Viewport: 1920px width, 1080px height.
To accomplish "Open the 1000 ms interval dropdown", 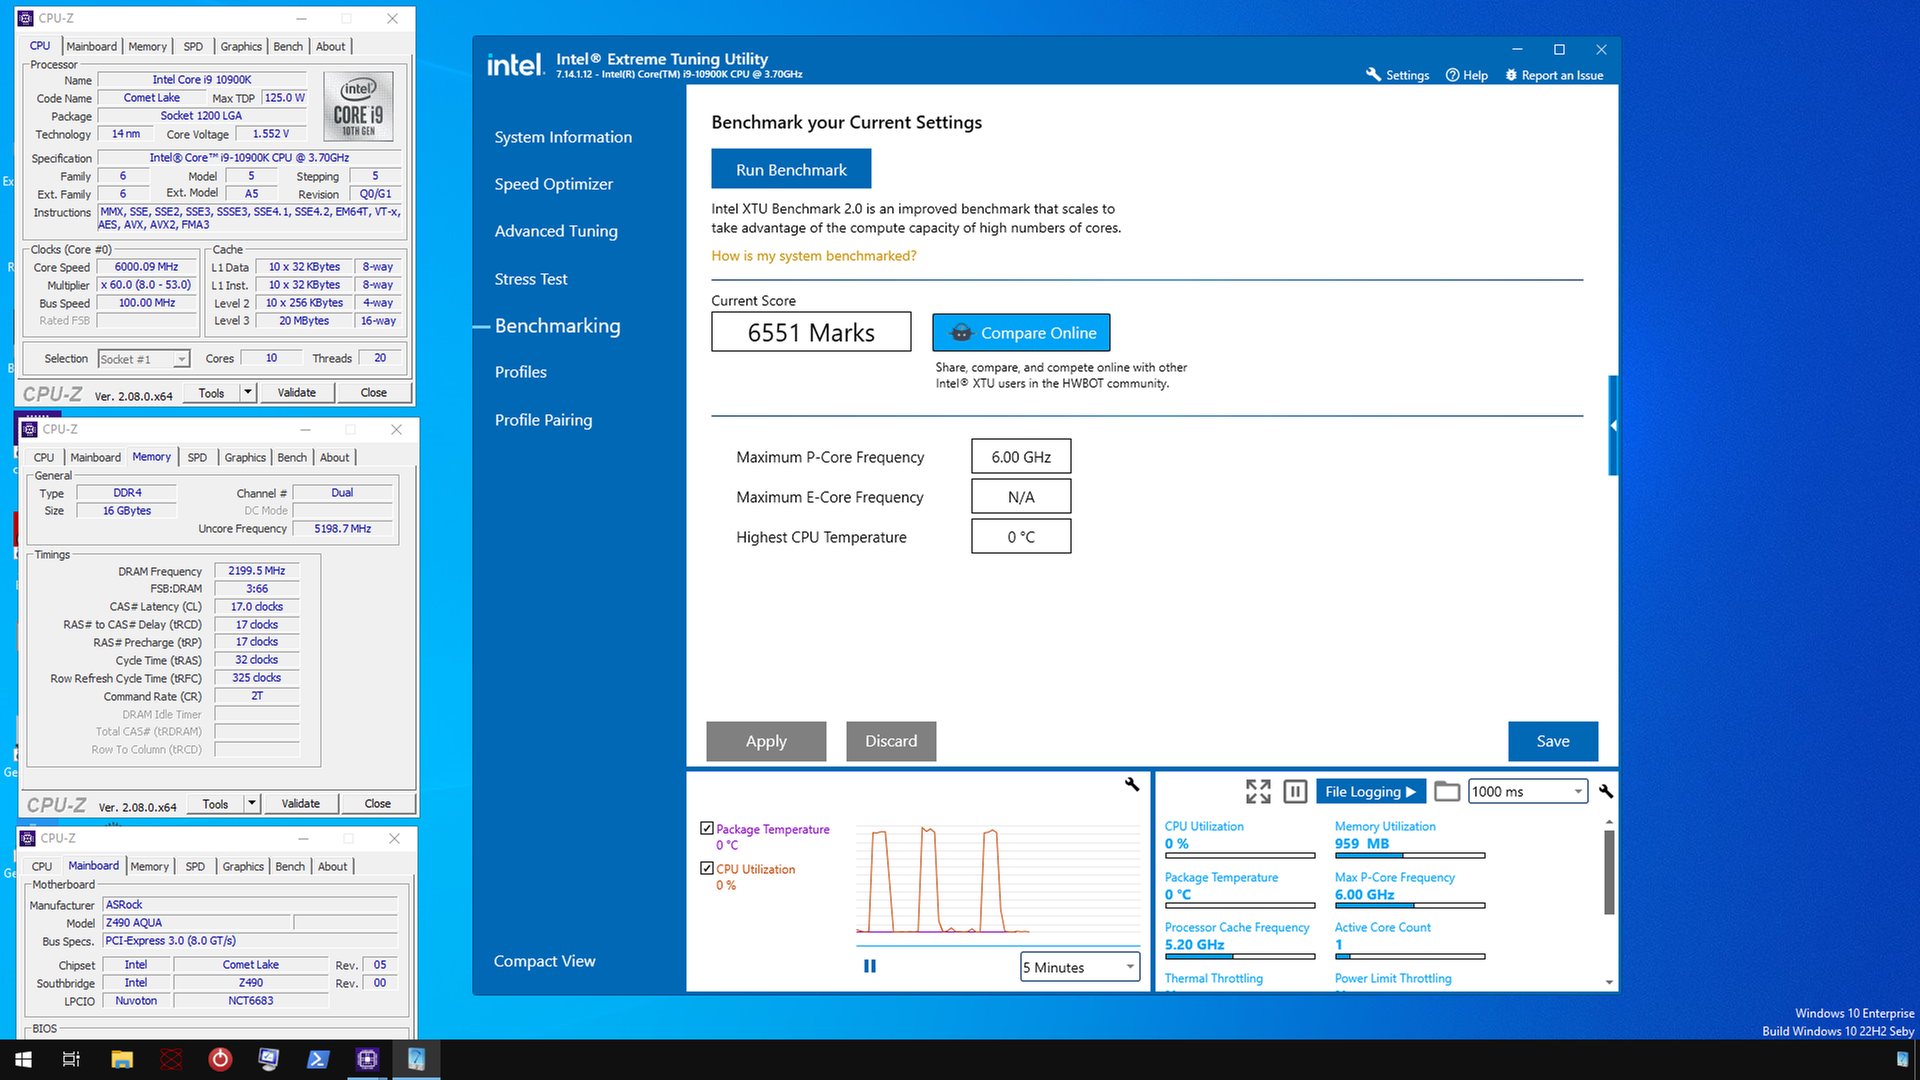I will coord(1528,791).
